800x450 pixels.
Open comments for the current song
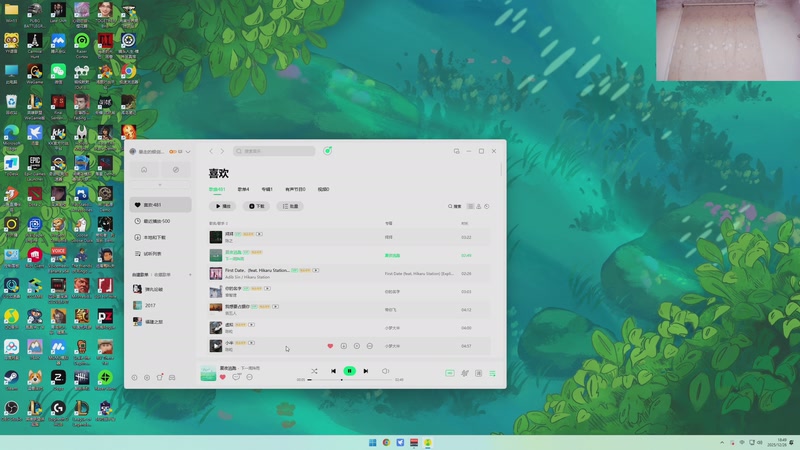236,377
